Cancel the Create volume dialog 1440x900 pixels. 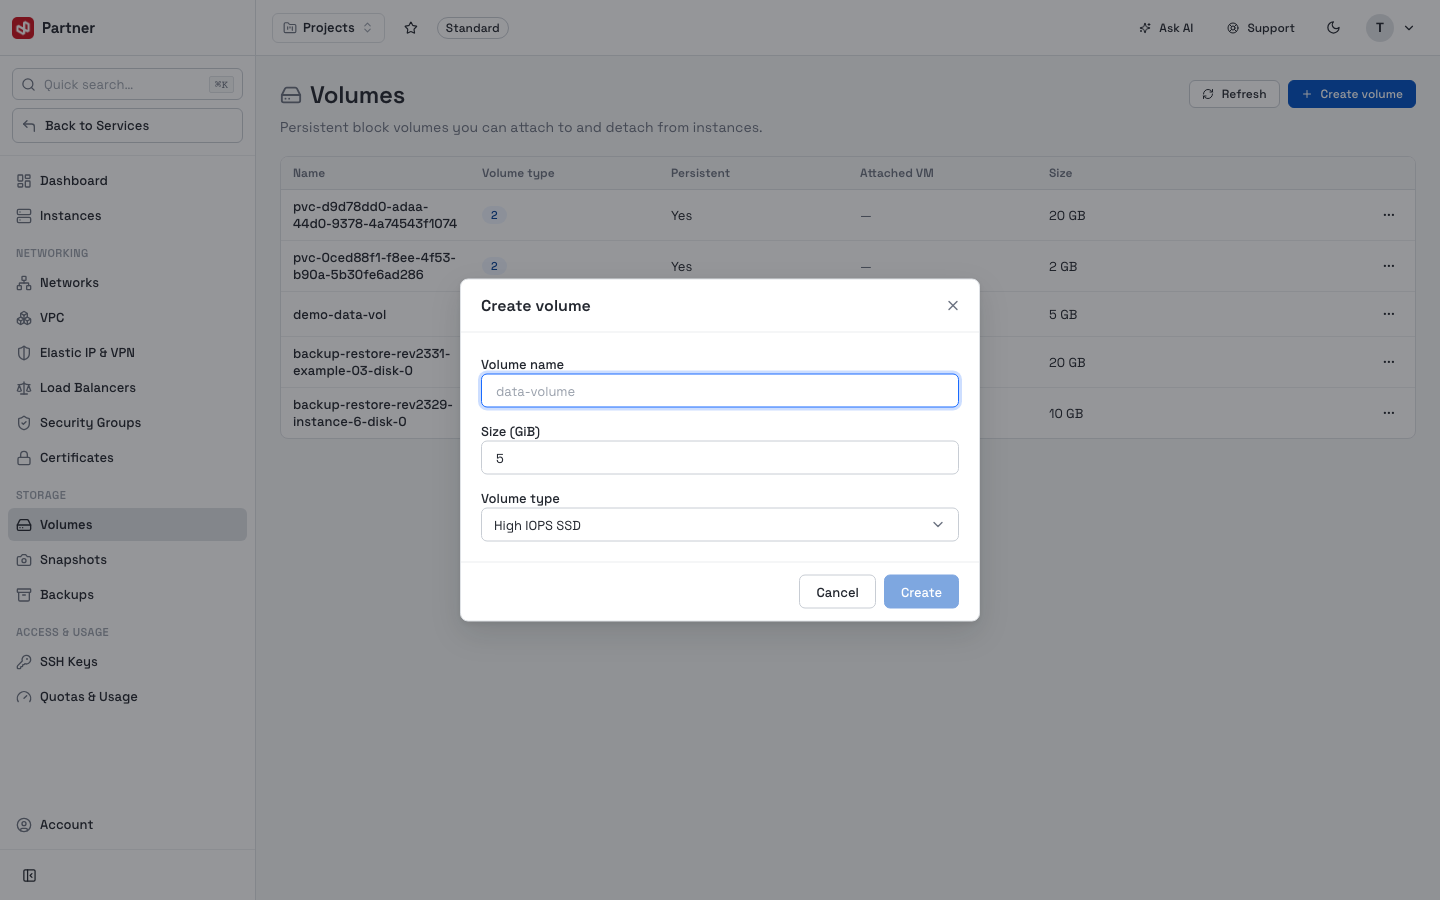tap(837, 592)
